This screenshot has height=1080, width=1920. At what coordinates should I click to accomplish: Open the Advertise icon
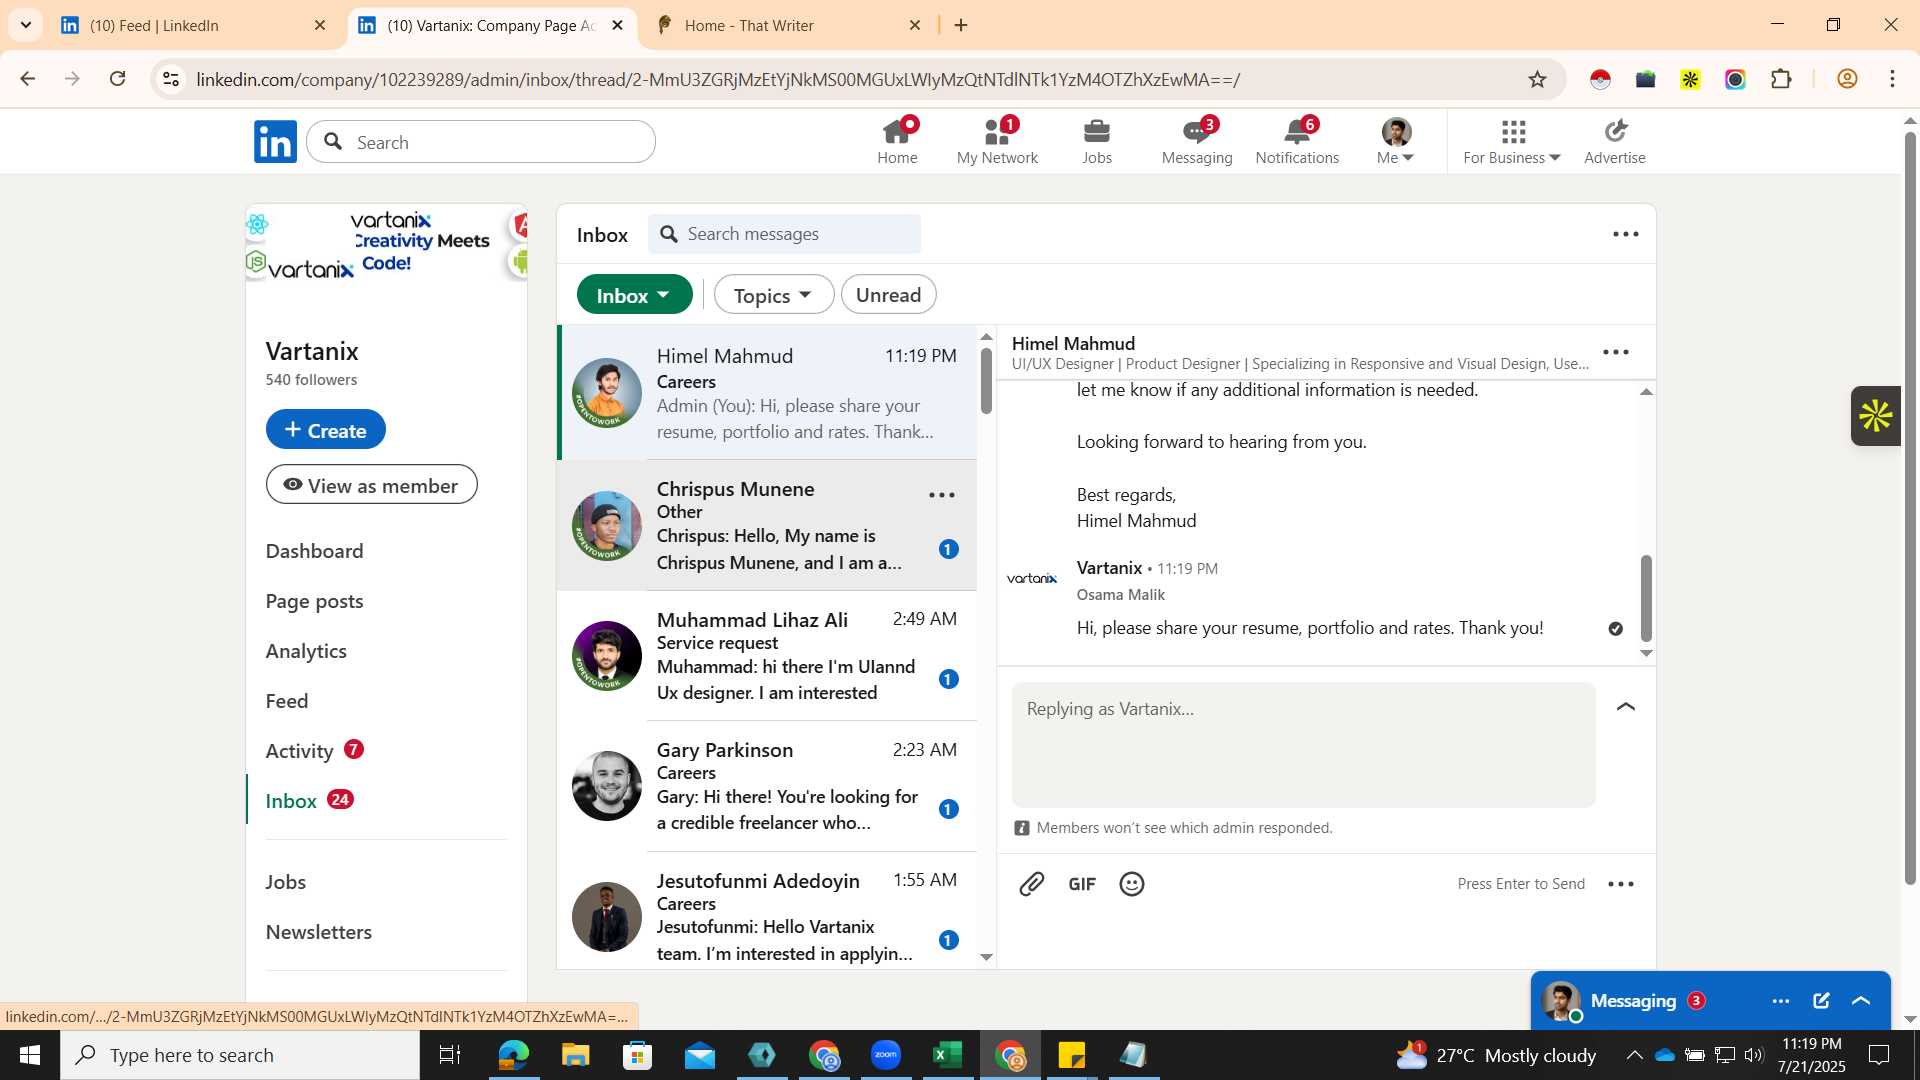(x=1614, y=141)
